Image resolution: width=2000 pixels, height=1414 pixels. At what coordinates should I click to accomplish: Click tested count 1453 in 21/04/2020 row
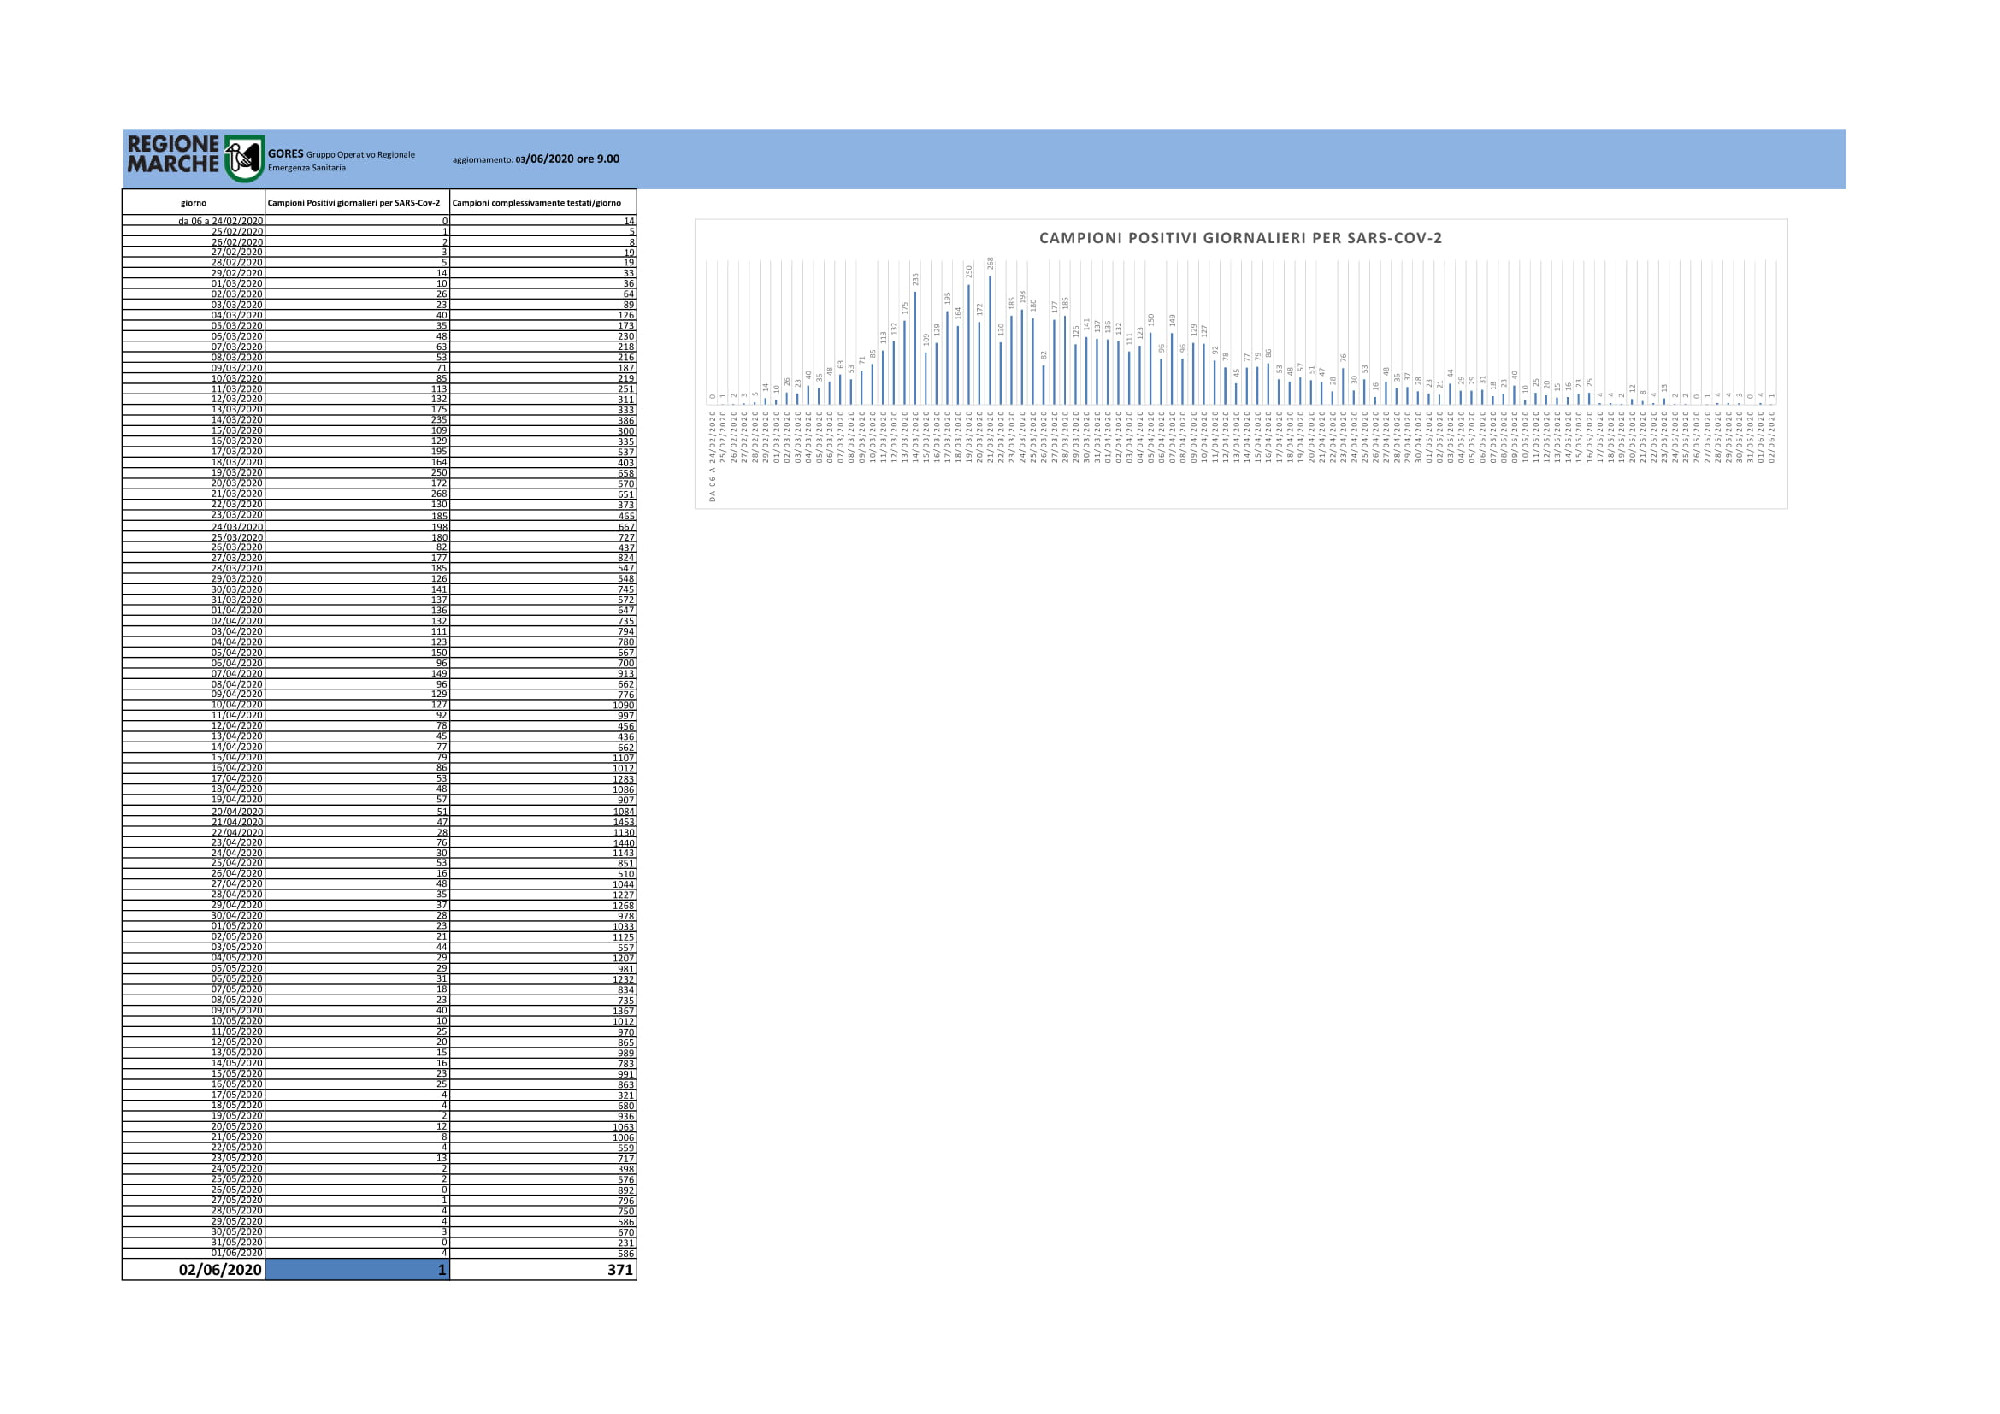pos(624,822)
